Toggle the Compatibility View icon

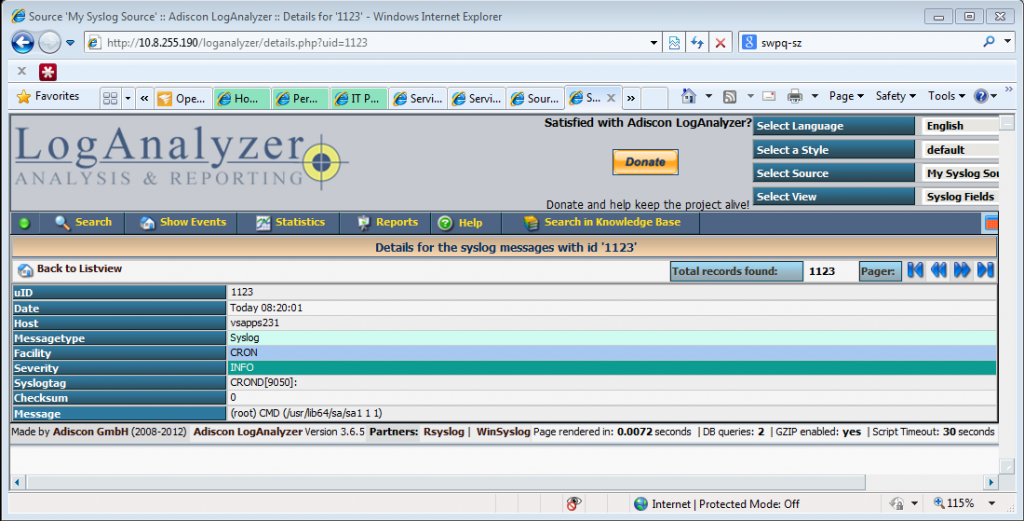click(674, 43)
